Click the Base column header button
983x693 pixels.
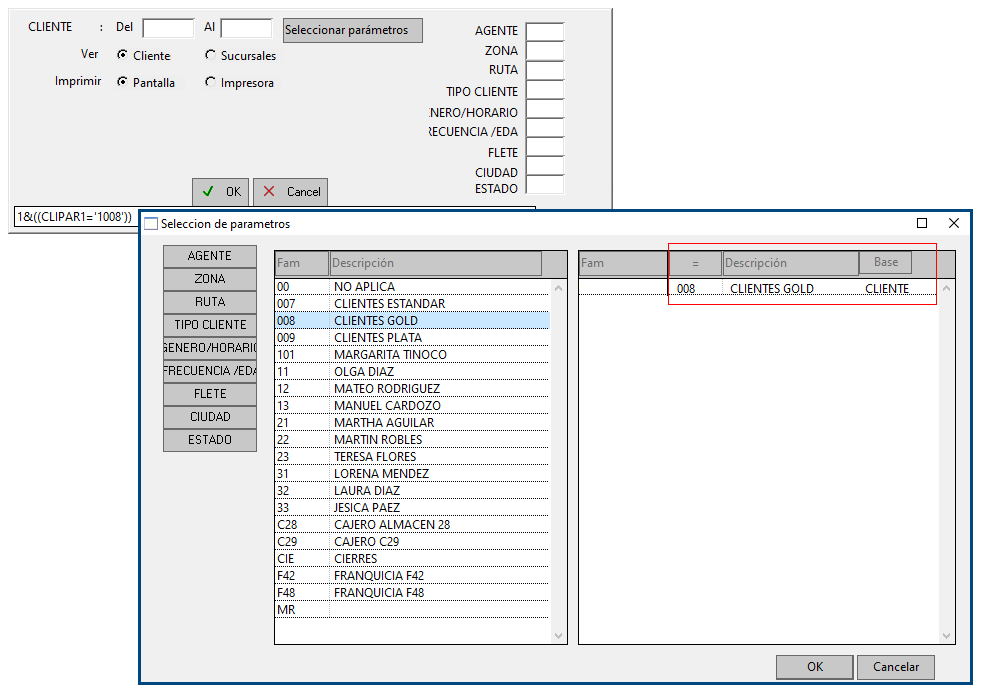(885, 262)
